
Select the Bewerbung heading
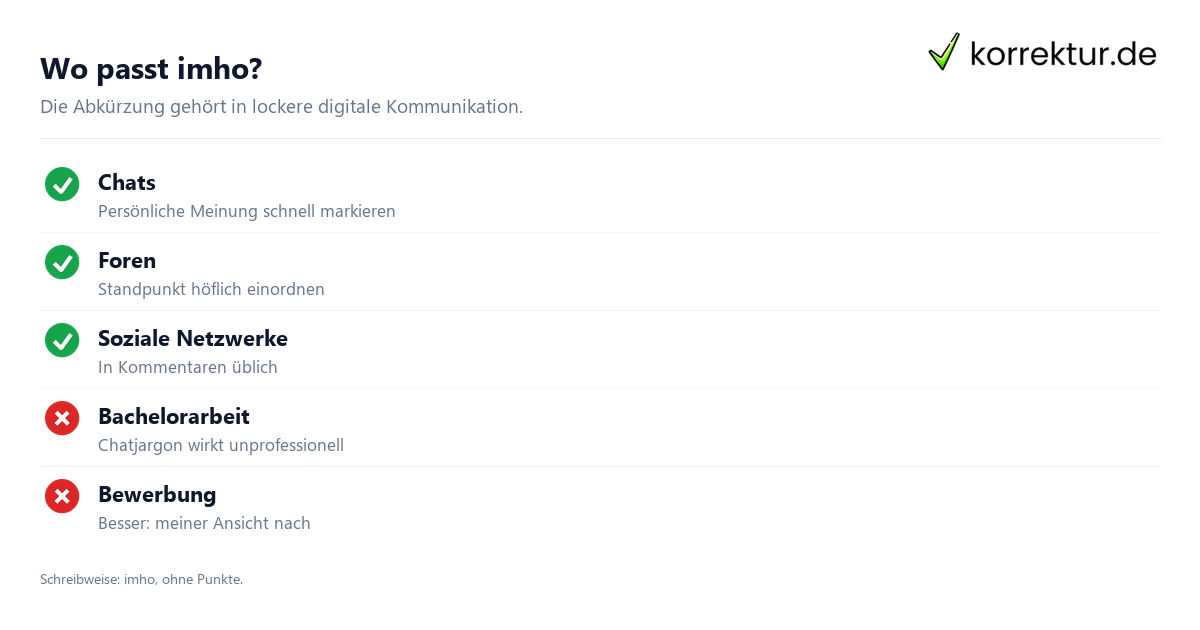point(157,494)
